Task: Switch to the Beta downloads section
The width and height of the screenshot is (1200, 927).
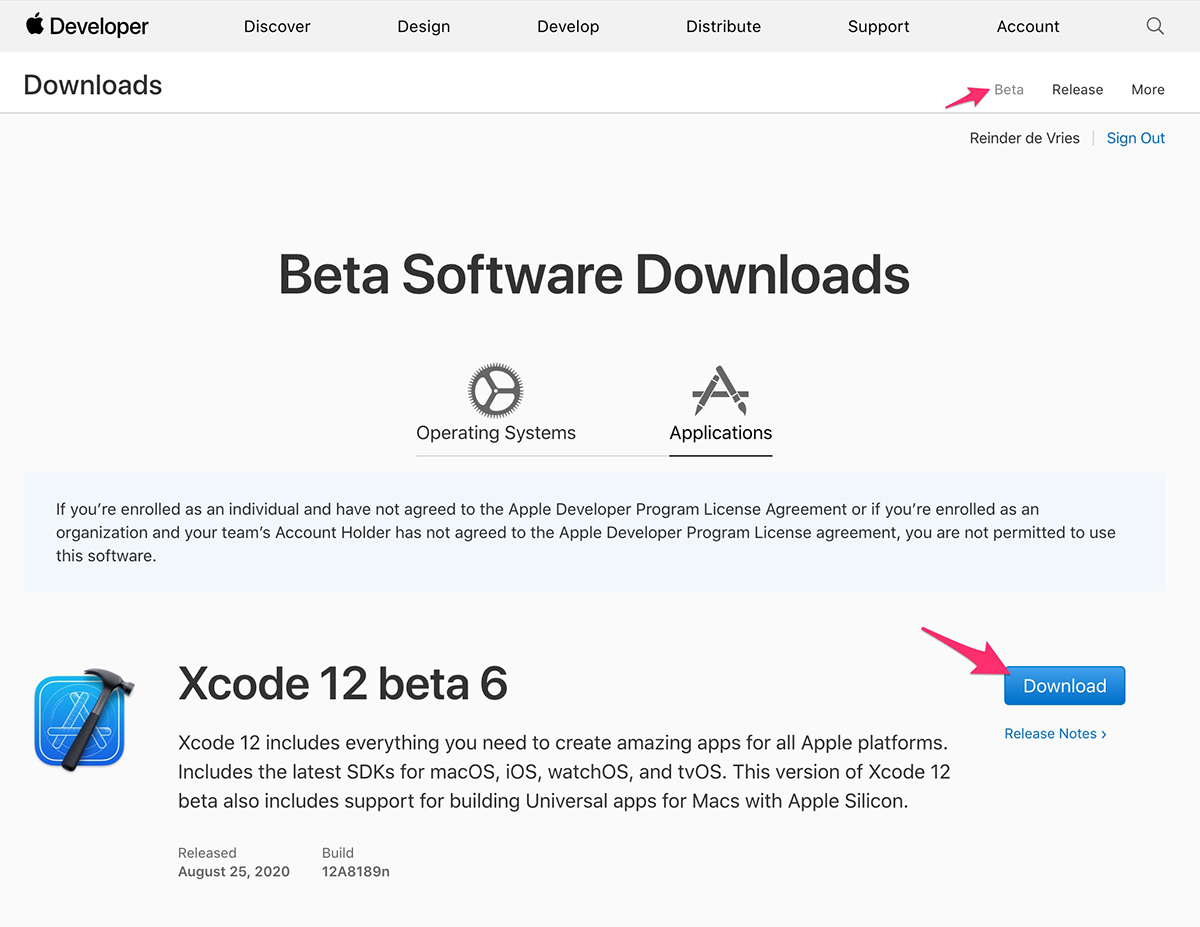Action: tap(1009, 90)
